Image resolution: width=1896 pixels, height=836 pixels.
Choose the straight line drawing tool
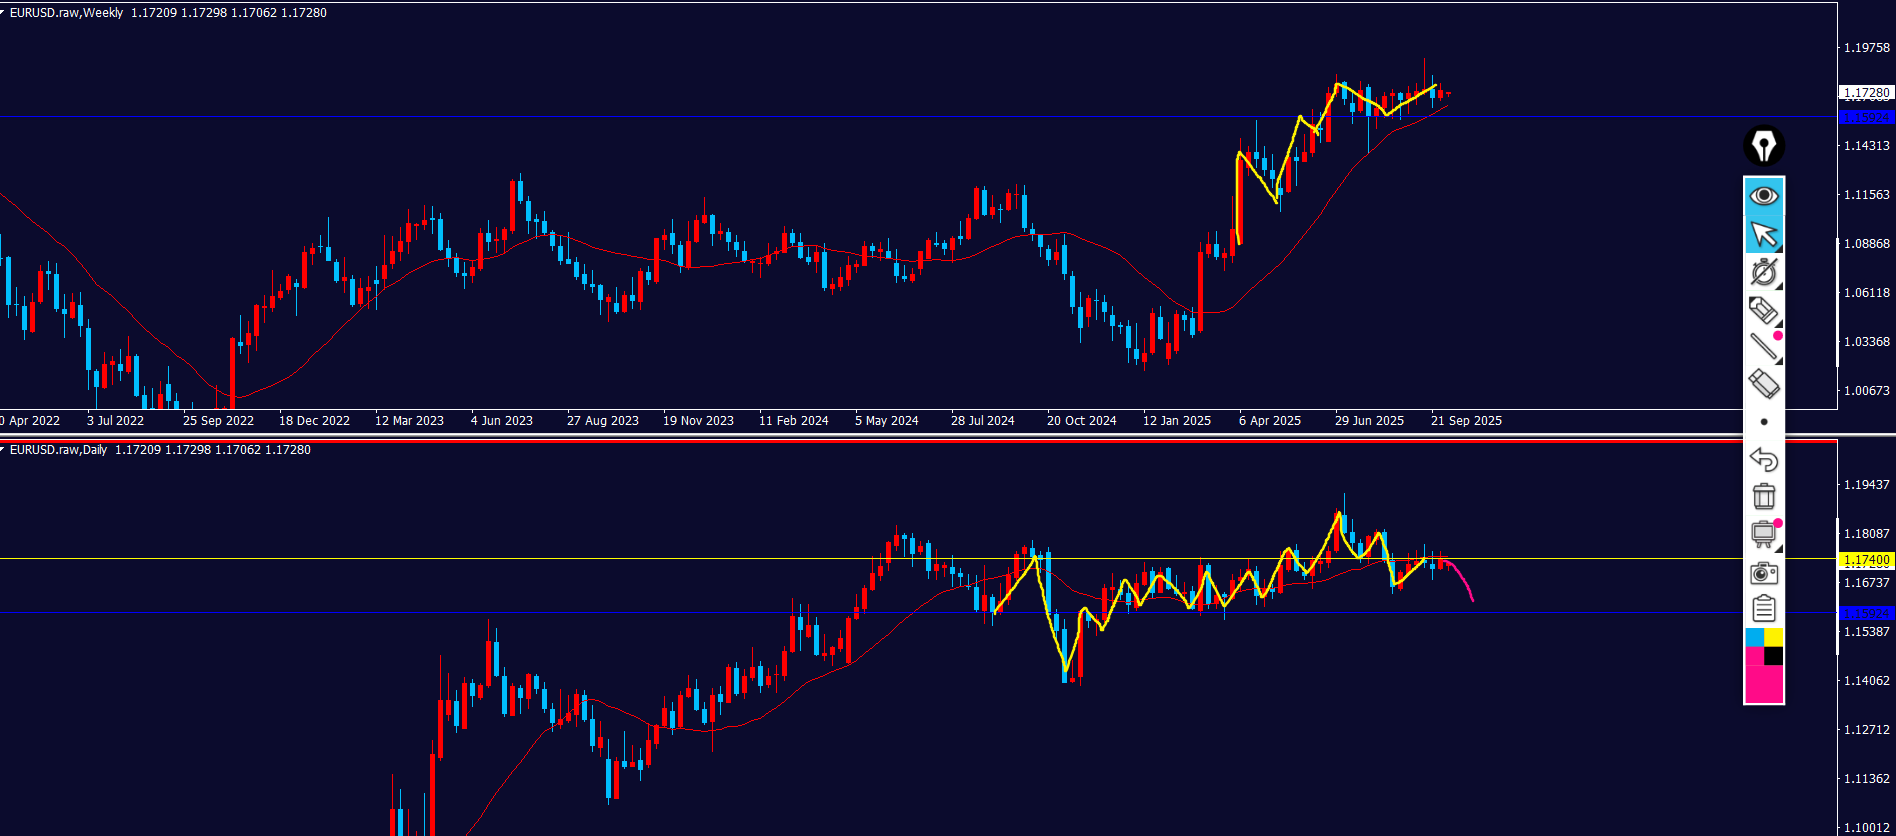(1764, 347)
